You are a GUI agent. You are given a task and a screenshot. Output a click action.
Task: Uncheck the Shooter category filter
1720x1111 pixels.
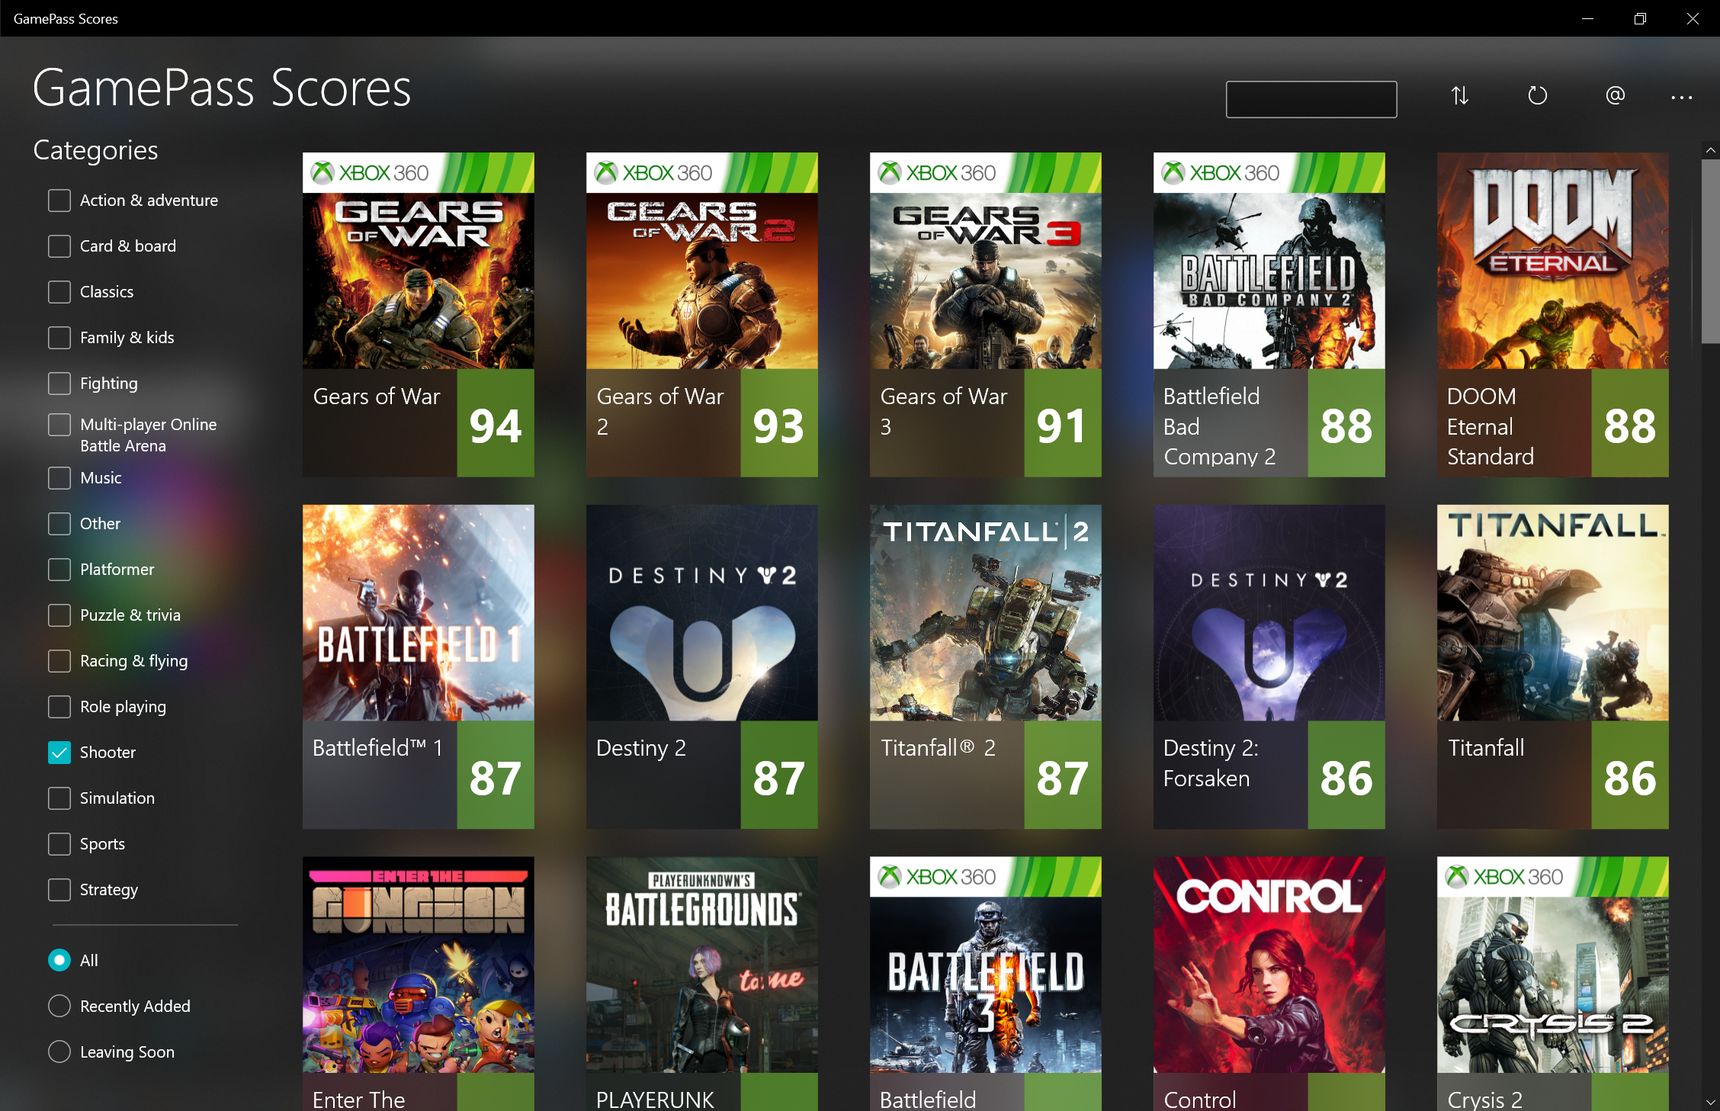pos(60,753)
